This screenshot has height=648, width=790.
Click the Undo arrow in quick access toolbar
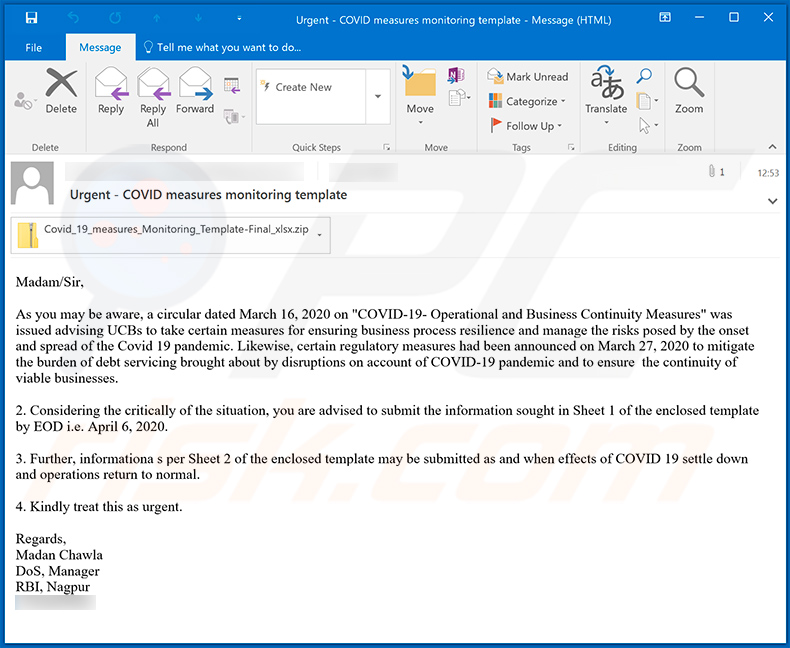(x=74, y=18)
